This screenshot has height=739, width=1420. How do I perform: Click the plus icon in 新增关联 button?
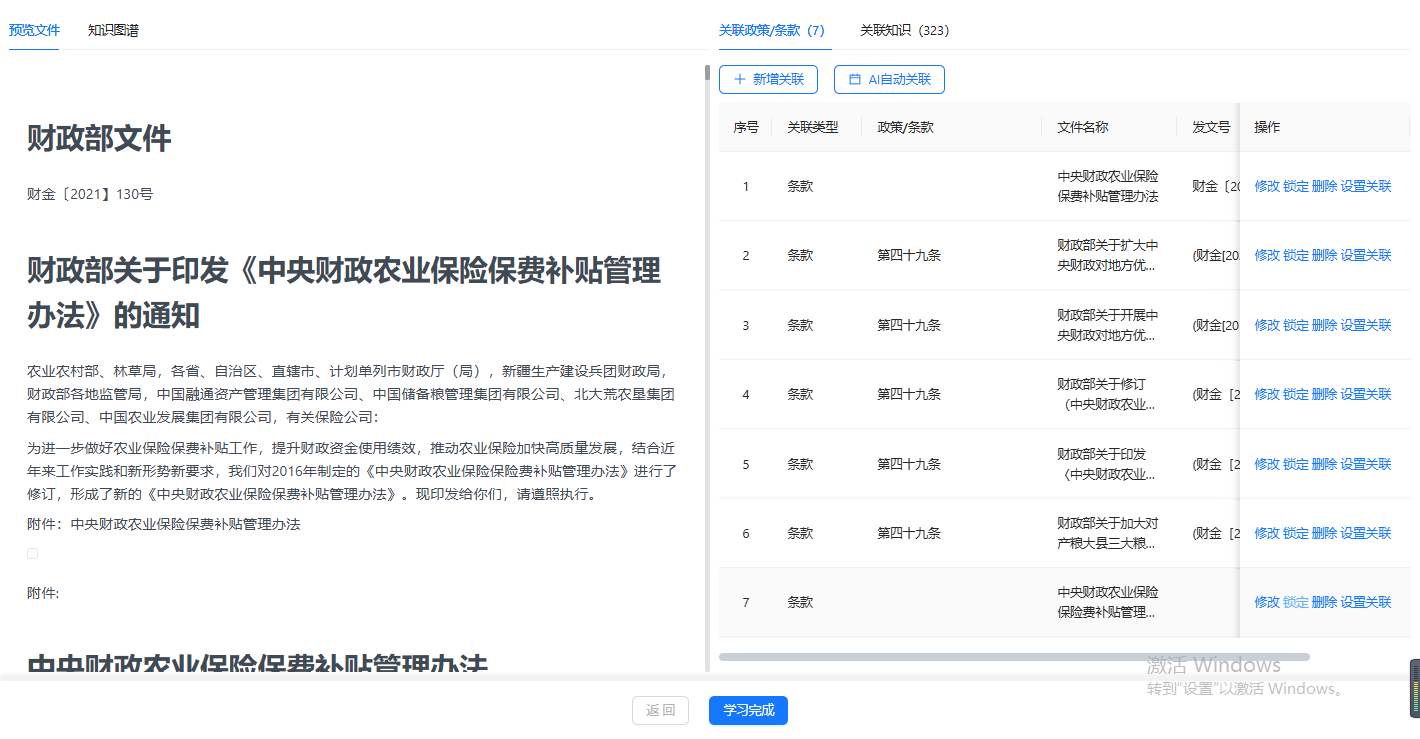(x=740, y=80)
